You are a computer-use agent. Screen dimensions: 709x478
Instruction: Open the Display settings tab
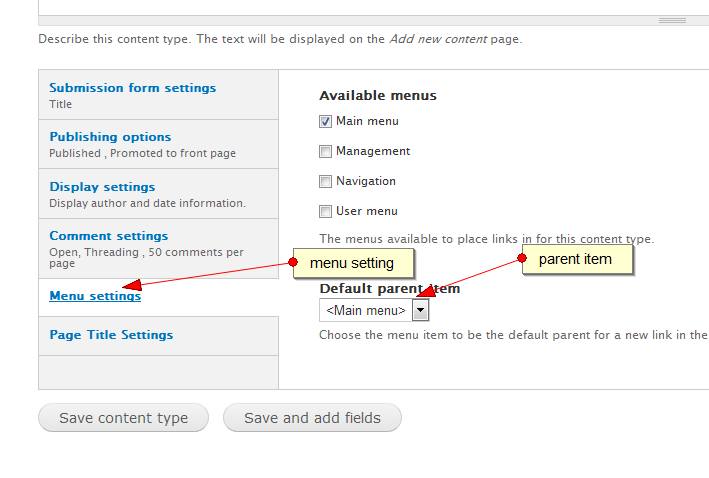pyautogui.click(x=102, y=187)
